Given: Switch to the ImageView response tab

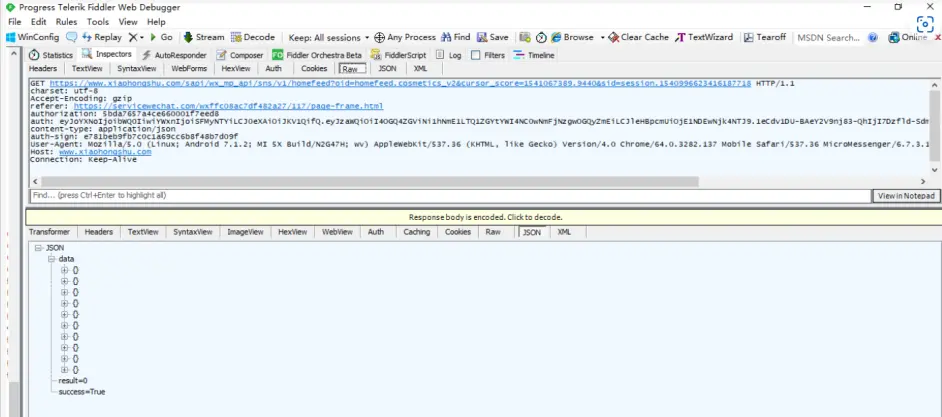Looking at the screenshot, I should (245, 232).
